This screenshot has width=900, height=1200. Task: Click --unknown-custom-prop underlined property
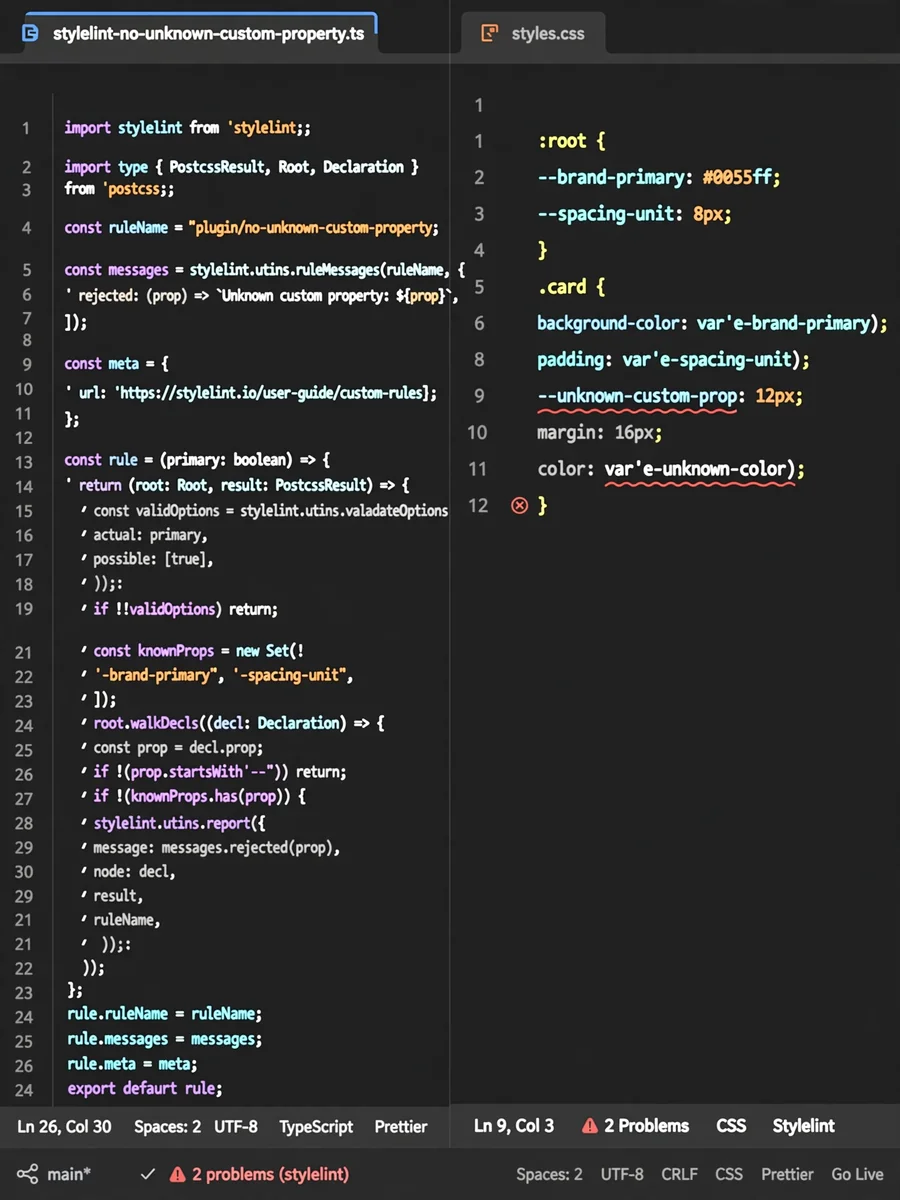click(637, 396)
